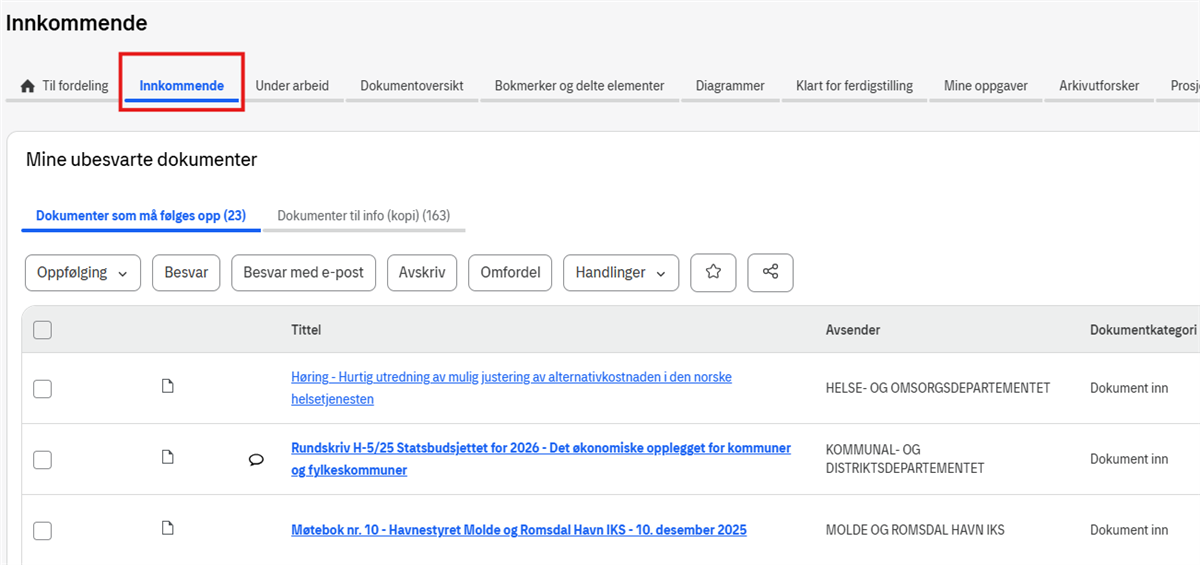This screenshot has height=565, width=1200.
Task: Go to the Klart for ferdigstilling tab
Action: pos(854,86)
